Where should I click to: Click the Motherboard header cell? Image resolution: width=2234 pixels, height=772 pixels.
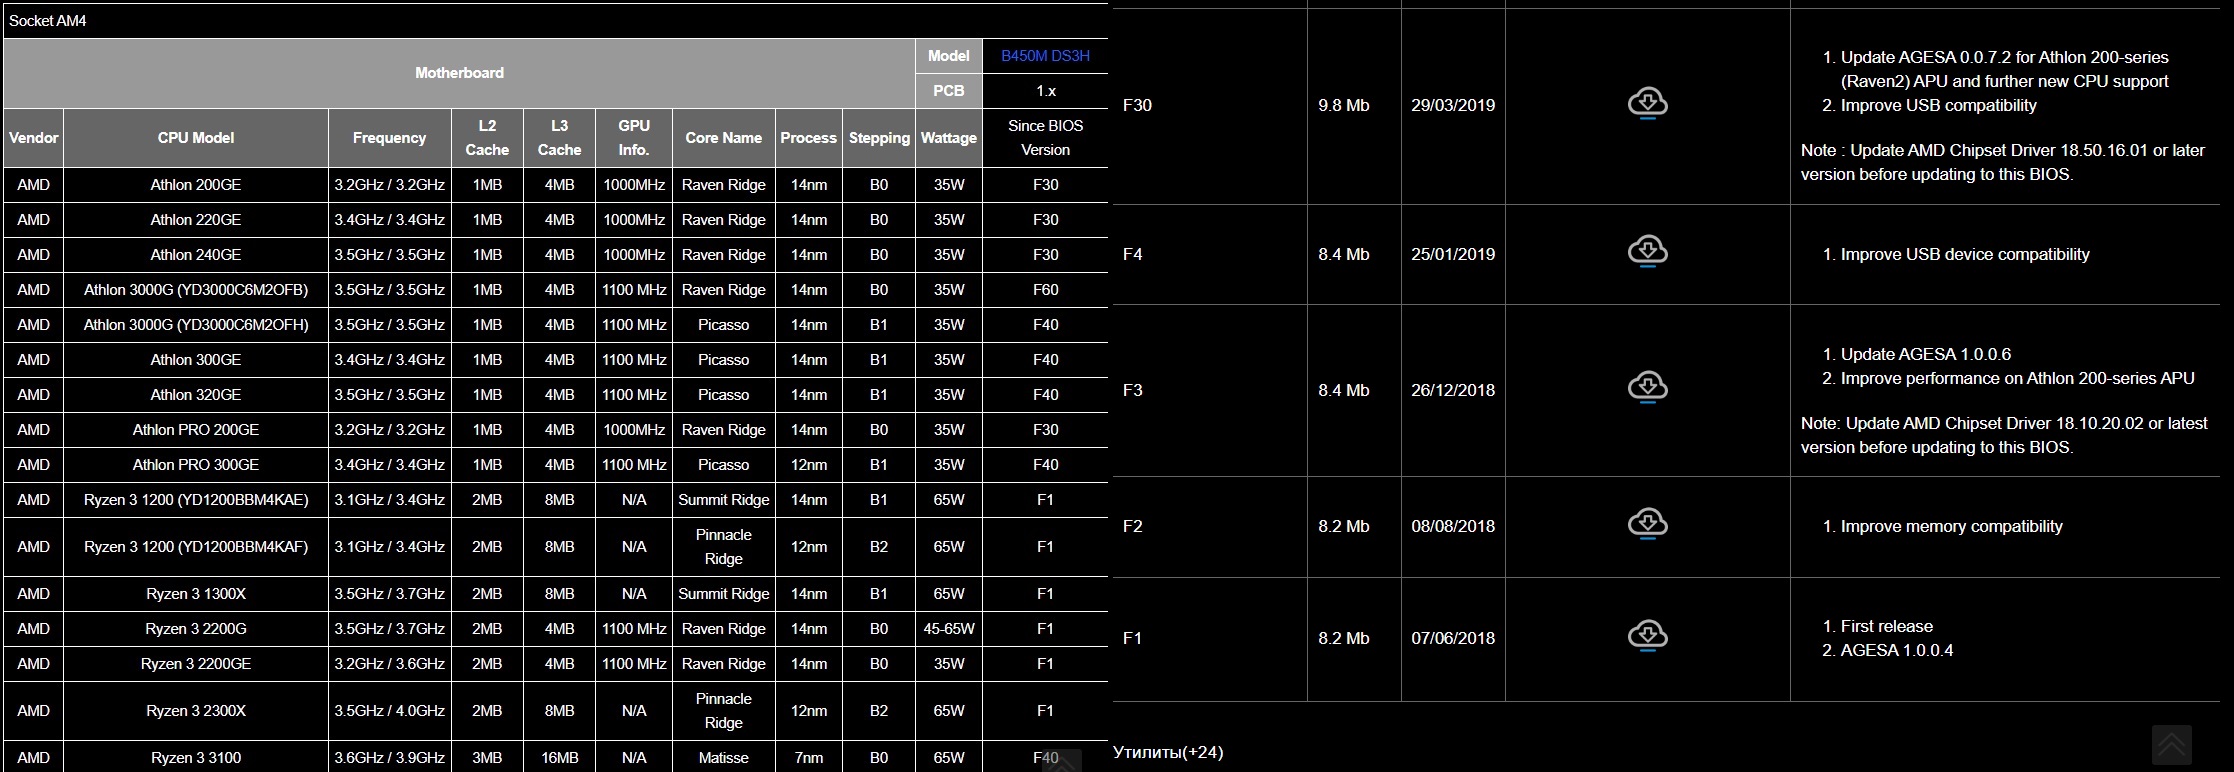pos(459,73)
